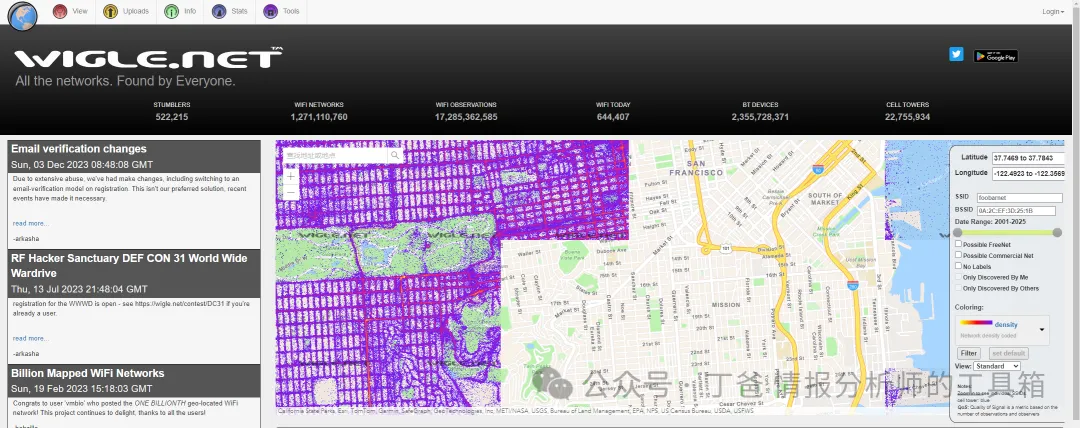
Task: Click the SOUTH OF MARKET map label
Action: [x=825, y=199]
